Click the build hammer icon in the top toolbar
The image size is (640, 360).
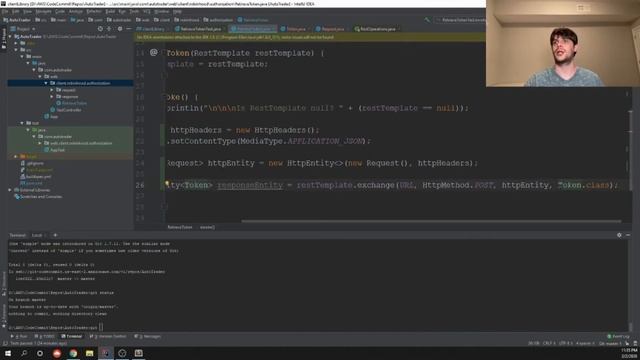coord(427,20)
